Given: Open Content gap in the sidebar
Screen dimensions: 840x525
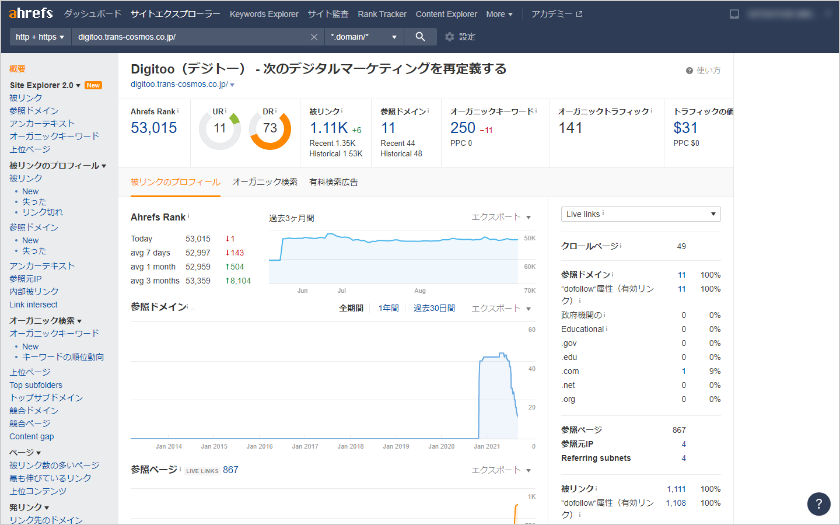Looking at the screenshot, I should pyautogui.click(x=32, y=436).
